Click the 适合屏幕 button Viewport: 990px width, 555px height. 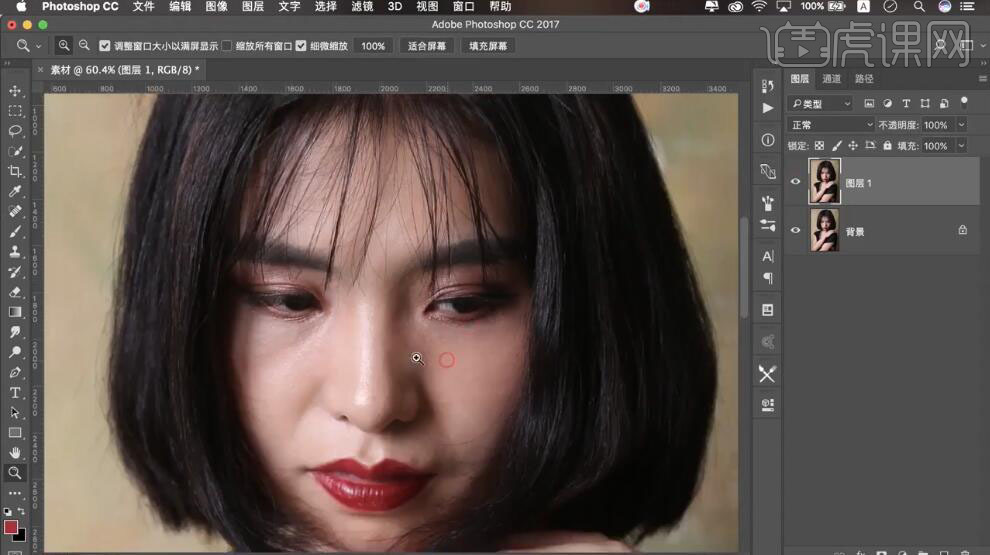pos(427,46)
